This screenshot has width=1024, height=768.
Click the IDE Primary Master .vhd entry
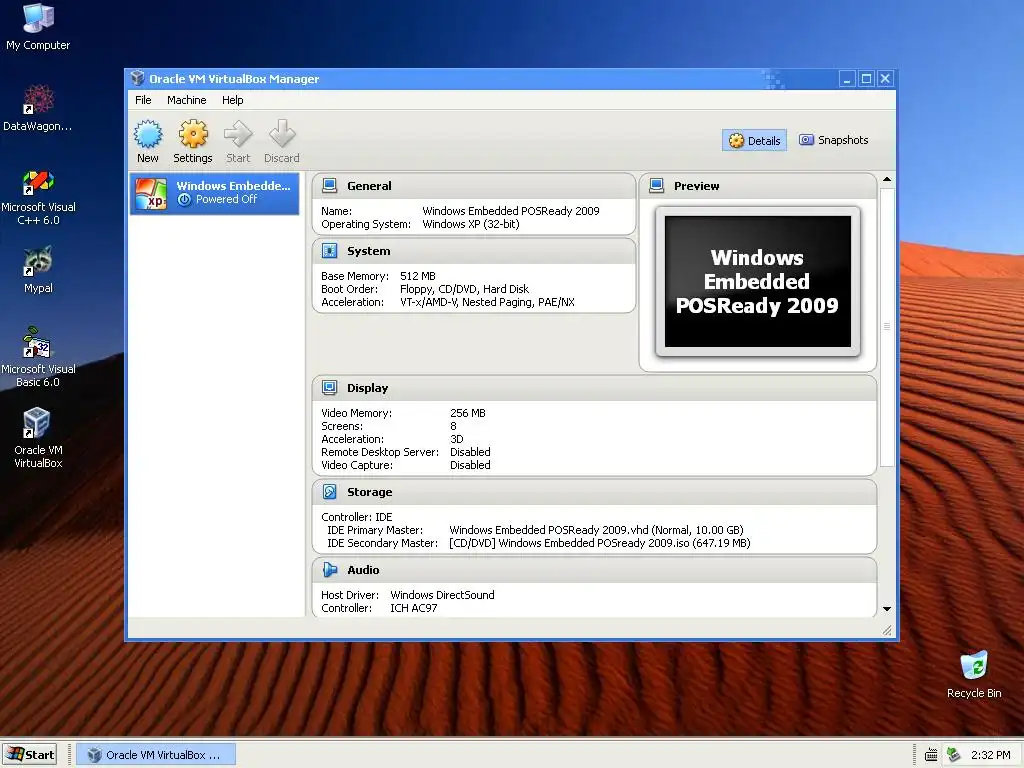596,530
